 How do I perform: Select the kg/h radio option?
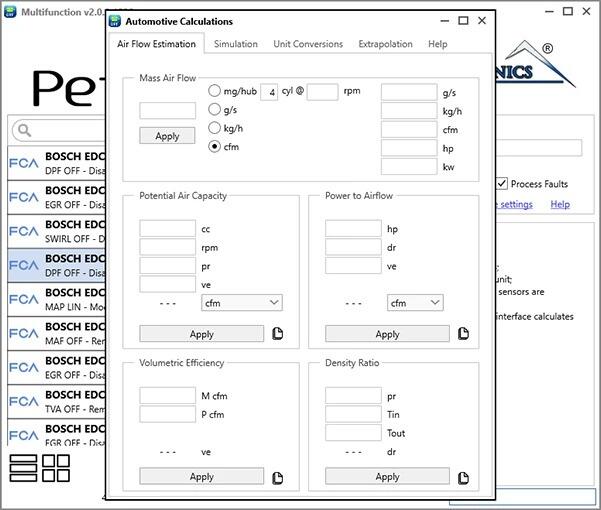coord(214,128)
